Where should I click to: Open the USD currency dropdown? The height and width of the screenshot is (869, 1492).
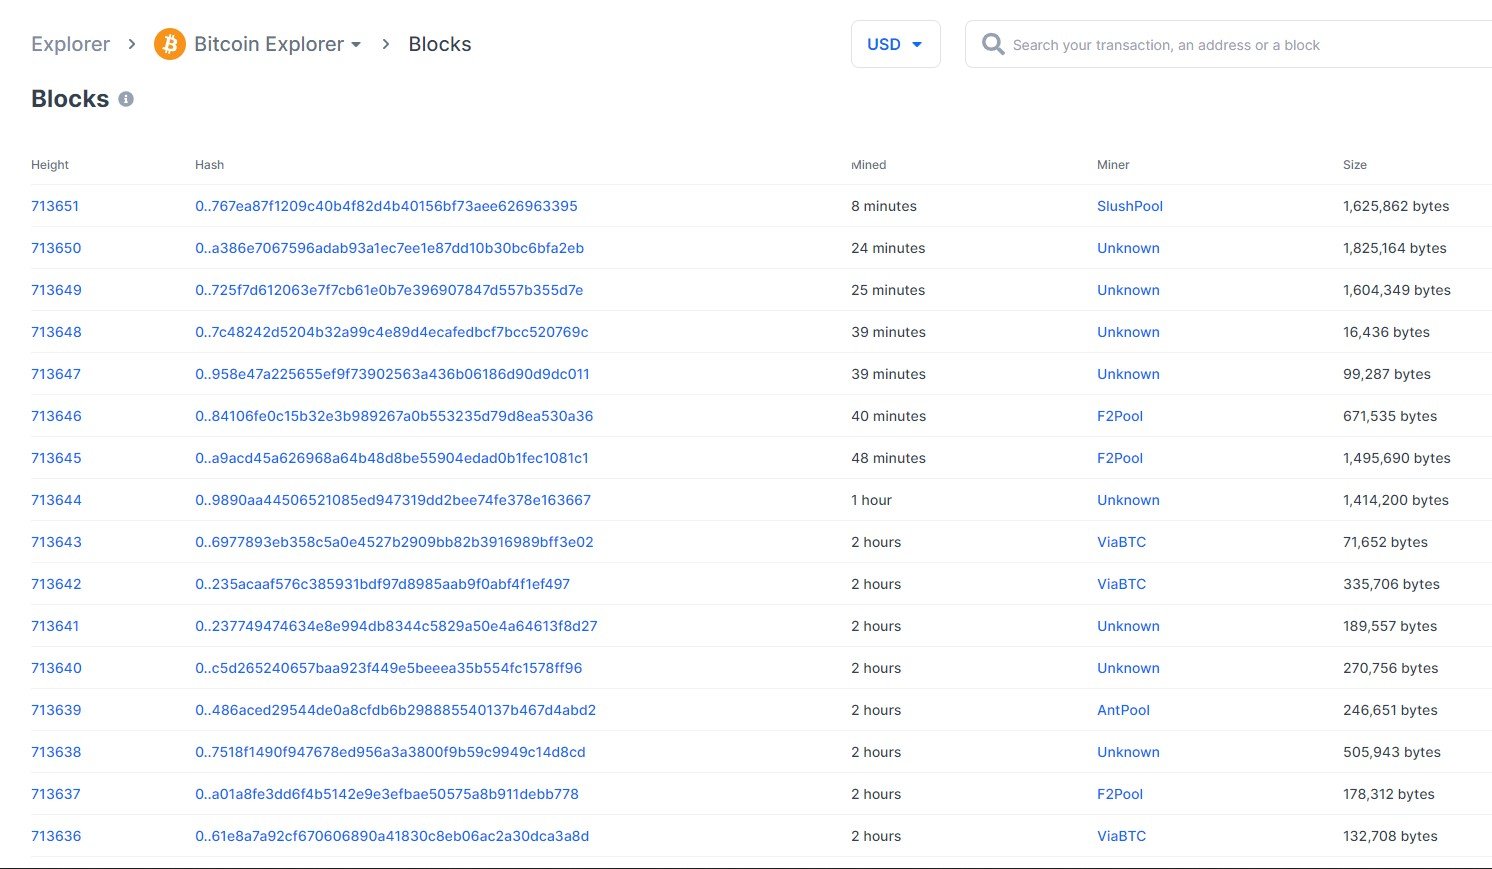[x=895, y=44]
